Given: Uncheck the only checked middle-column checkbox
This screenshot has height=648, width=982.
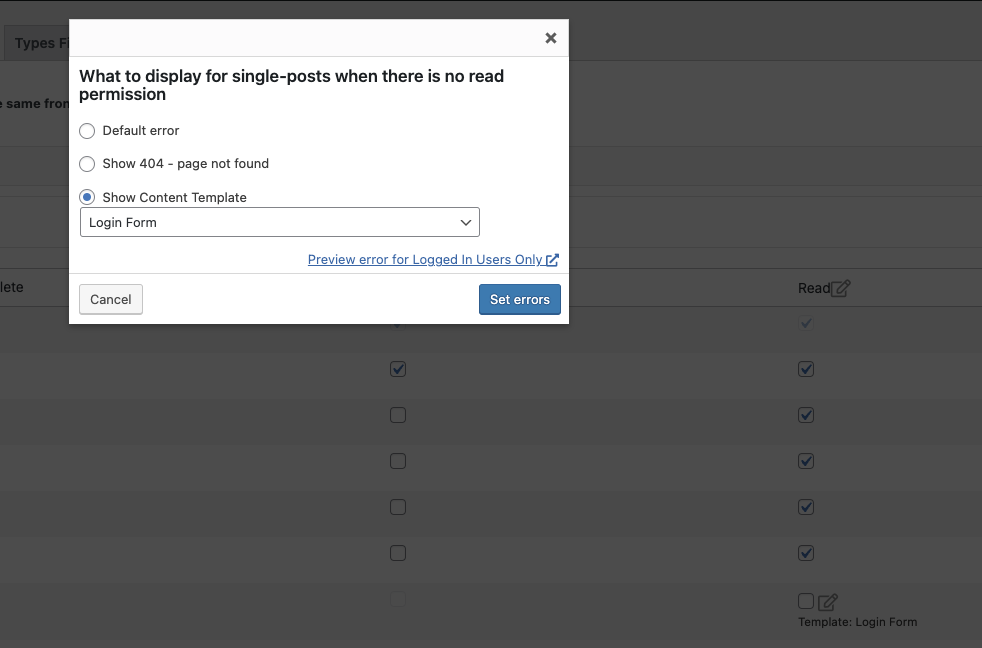Looking at the screenshot, I should click(398, 369).
